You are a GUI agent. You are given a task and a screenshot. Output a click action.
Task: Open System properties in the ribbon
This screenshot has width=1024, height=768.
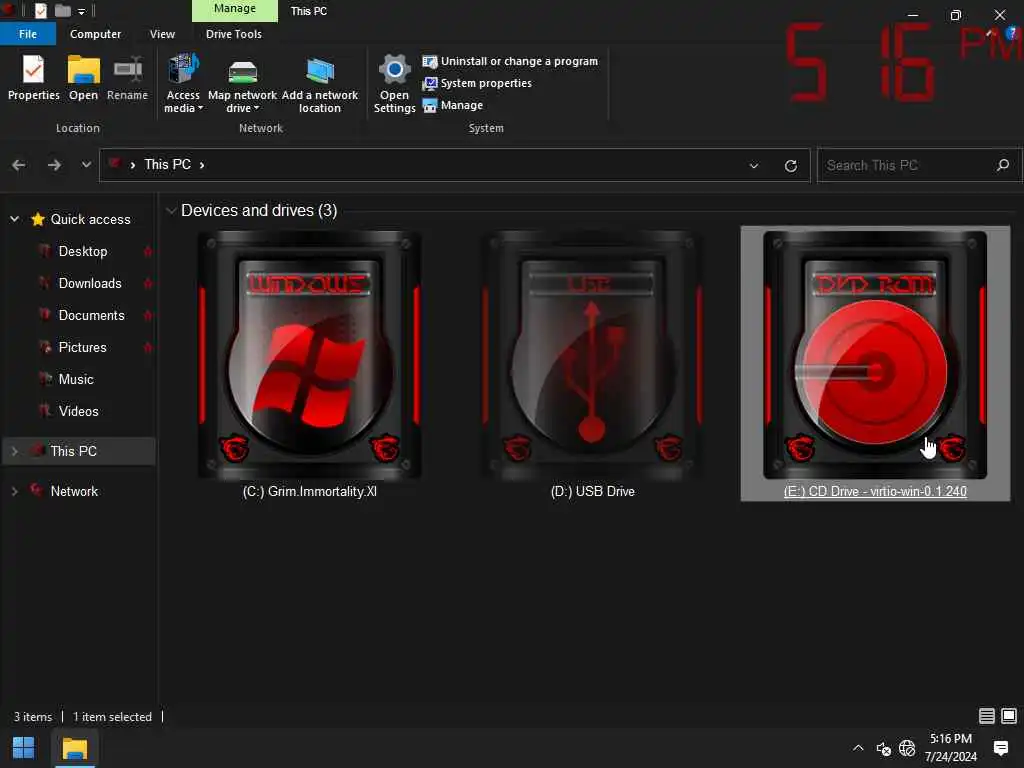click(477, 83)
